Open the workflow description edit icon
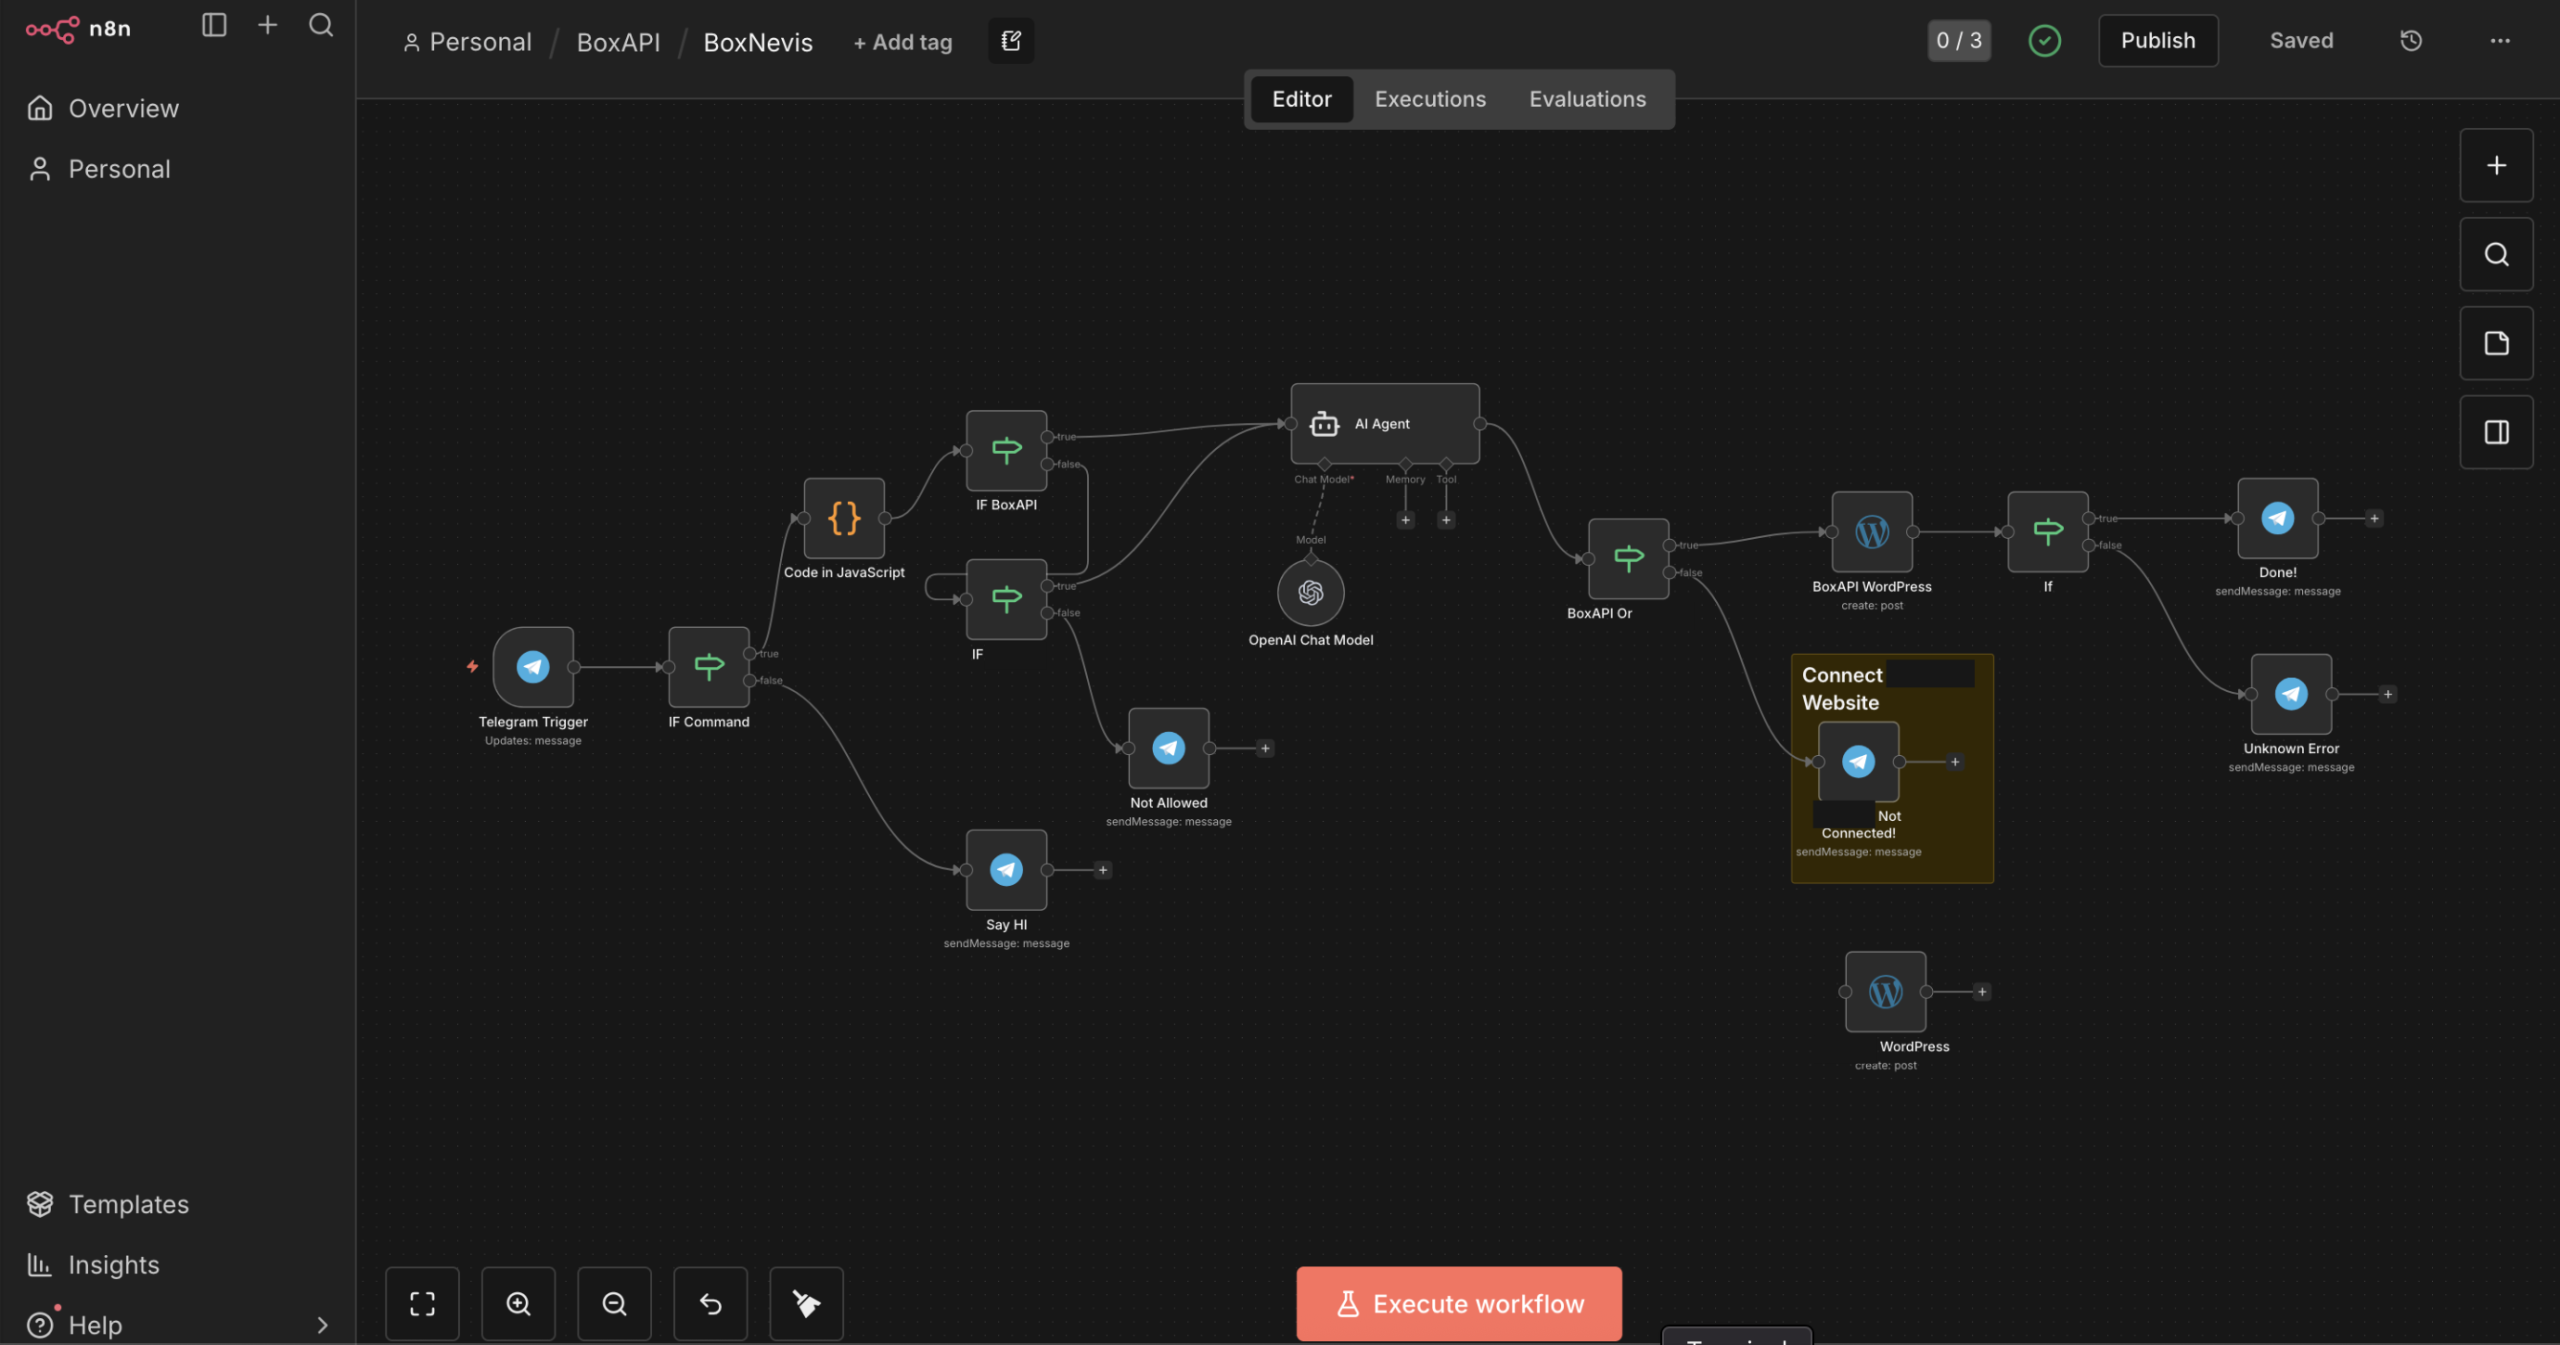 1011,41
